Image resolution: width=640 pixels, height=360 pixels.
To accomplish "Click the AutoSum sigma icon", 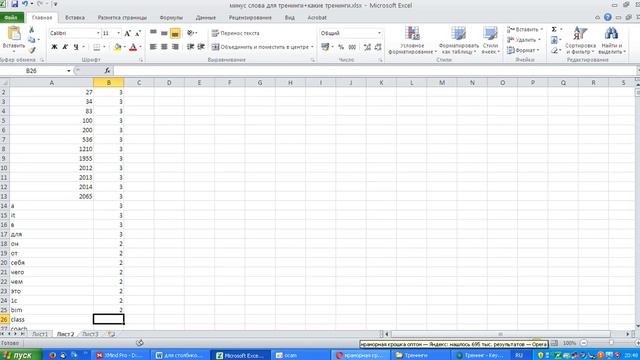I will point(554,29).
